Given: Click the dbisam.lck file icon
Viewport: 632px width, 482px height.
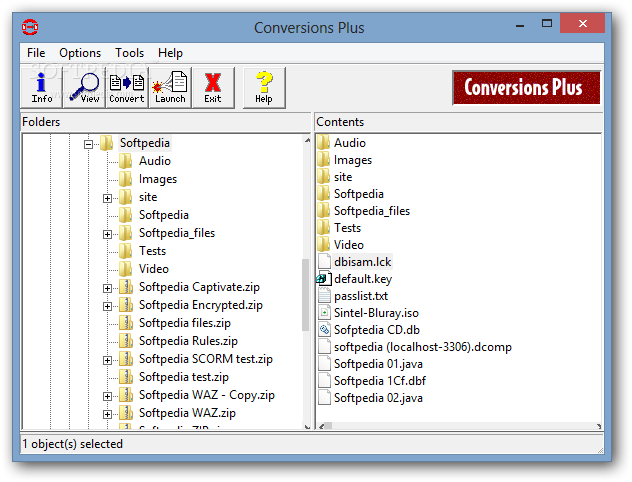Looking at the screenshot, I should tap(324, 262).
